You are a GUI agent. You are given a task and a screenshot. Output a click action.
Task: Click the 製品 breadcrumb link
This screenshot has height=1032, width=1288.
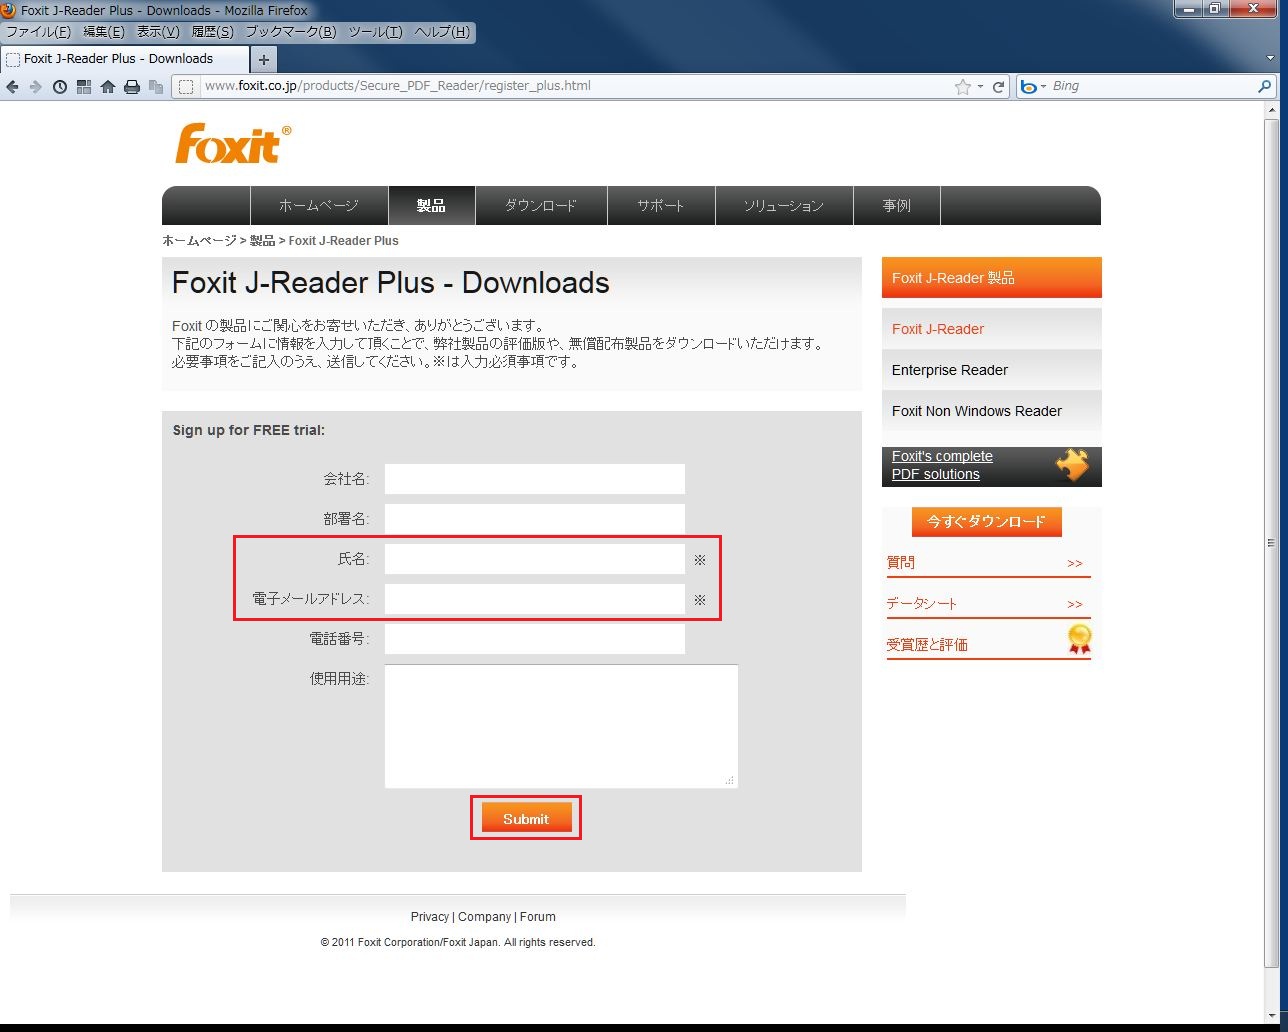262,241
